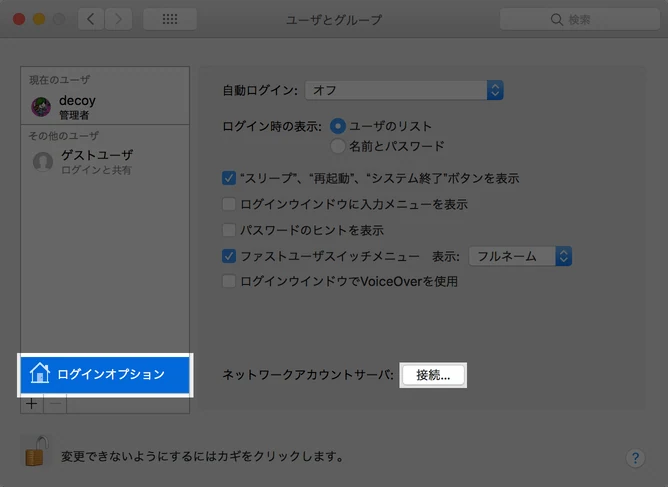Click the magnifier icon in search field
The width and height of the screenshot is (668, 487).
[556, 20]
